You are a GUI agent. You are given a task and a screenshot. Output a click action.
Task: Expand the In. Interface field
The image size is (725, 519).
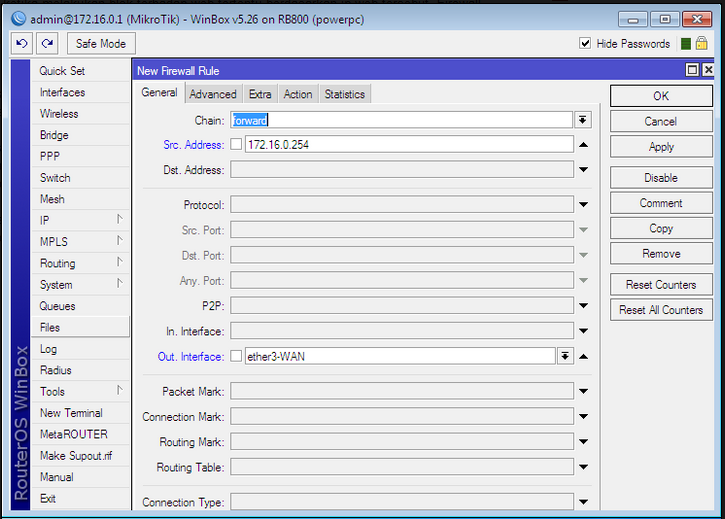click(584, 331)
